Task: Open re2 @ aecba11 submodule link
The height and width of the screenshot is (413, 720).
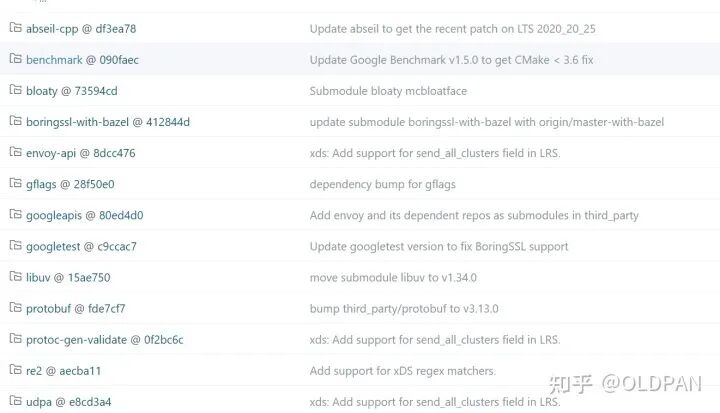Action: pyautogui.click(x=63, y=371)
